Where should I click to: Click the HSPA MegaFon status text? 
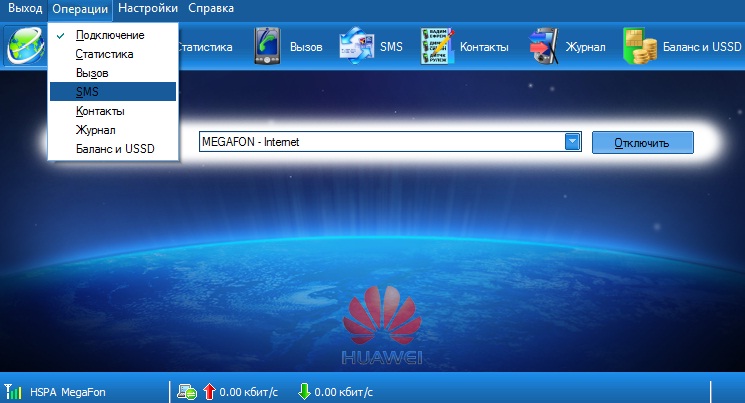point(67,392)
